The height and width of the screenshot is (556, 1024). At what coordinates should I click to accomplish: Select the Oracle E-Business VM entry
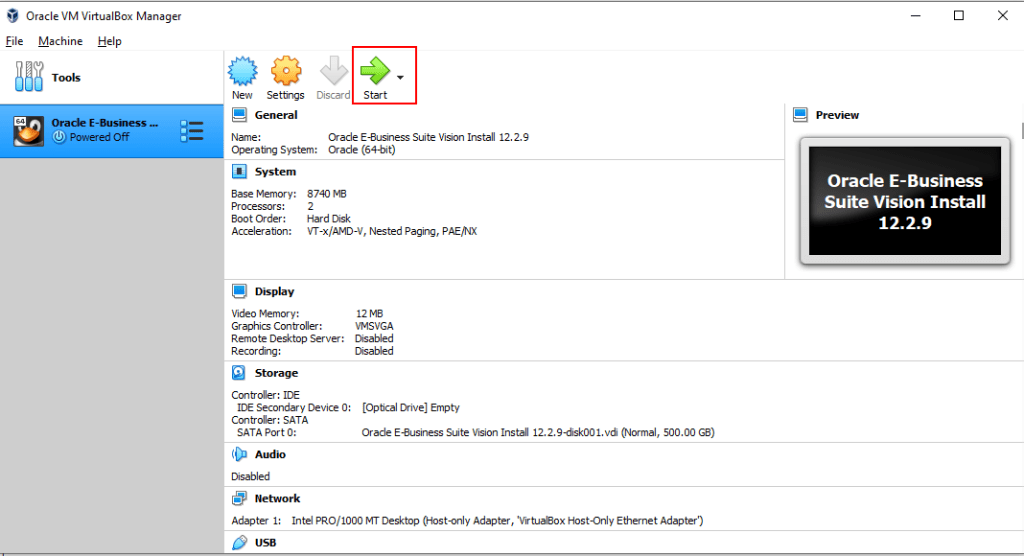point(100,130)
